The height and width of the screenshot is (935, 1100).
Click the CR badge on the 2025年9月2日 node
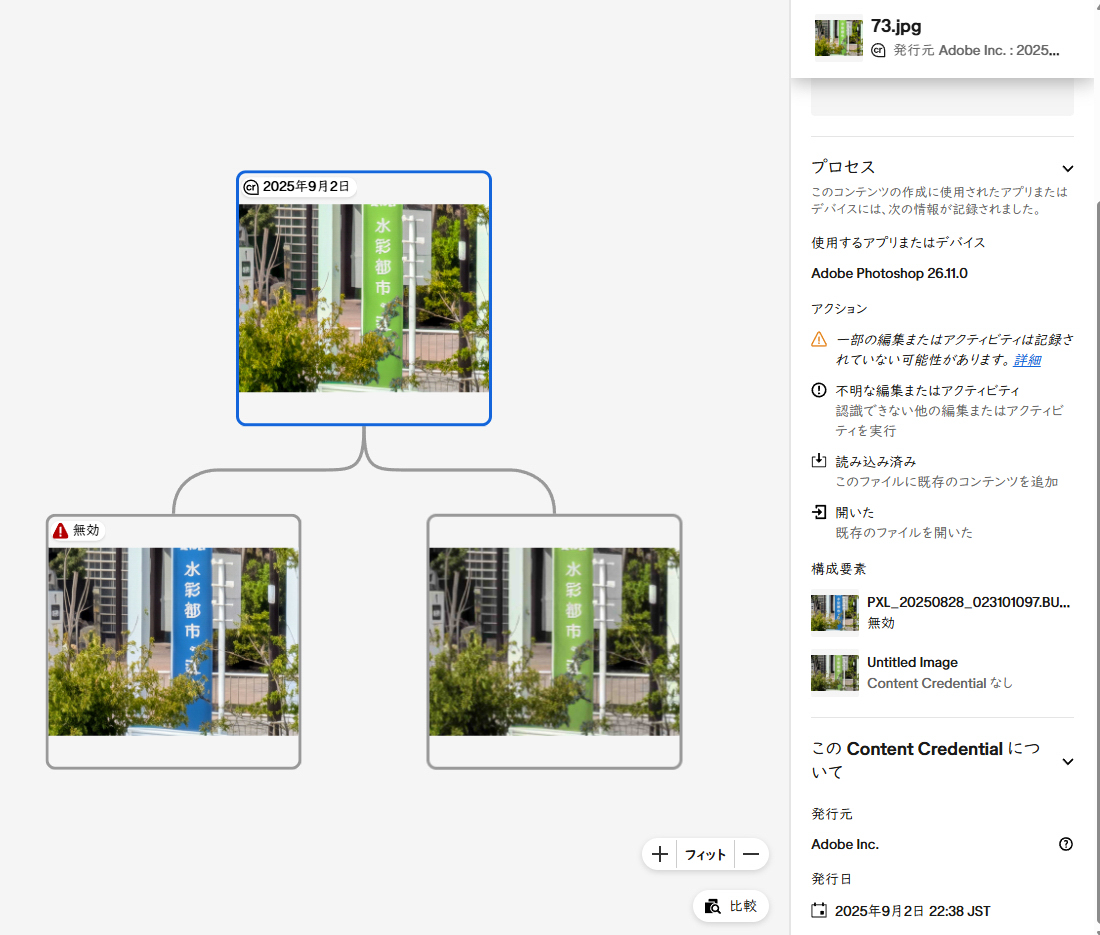[x=250, y=185]
